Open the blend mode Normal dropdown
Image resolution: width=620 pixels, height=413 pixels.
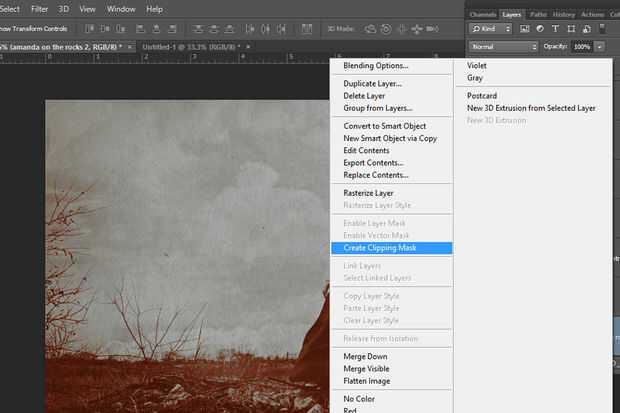(503, 46)
